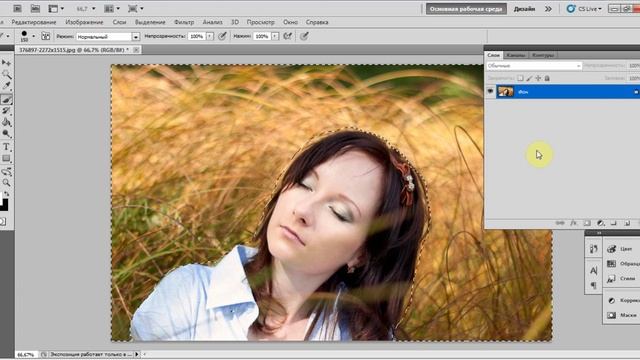The height and width of the screenshot is (360, 640).
Task: Open the Character panel icon
Action: tap(593, 270)
